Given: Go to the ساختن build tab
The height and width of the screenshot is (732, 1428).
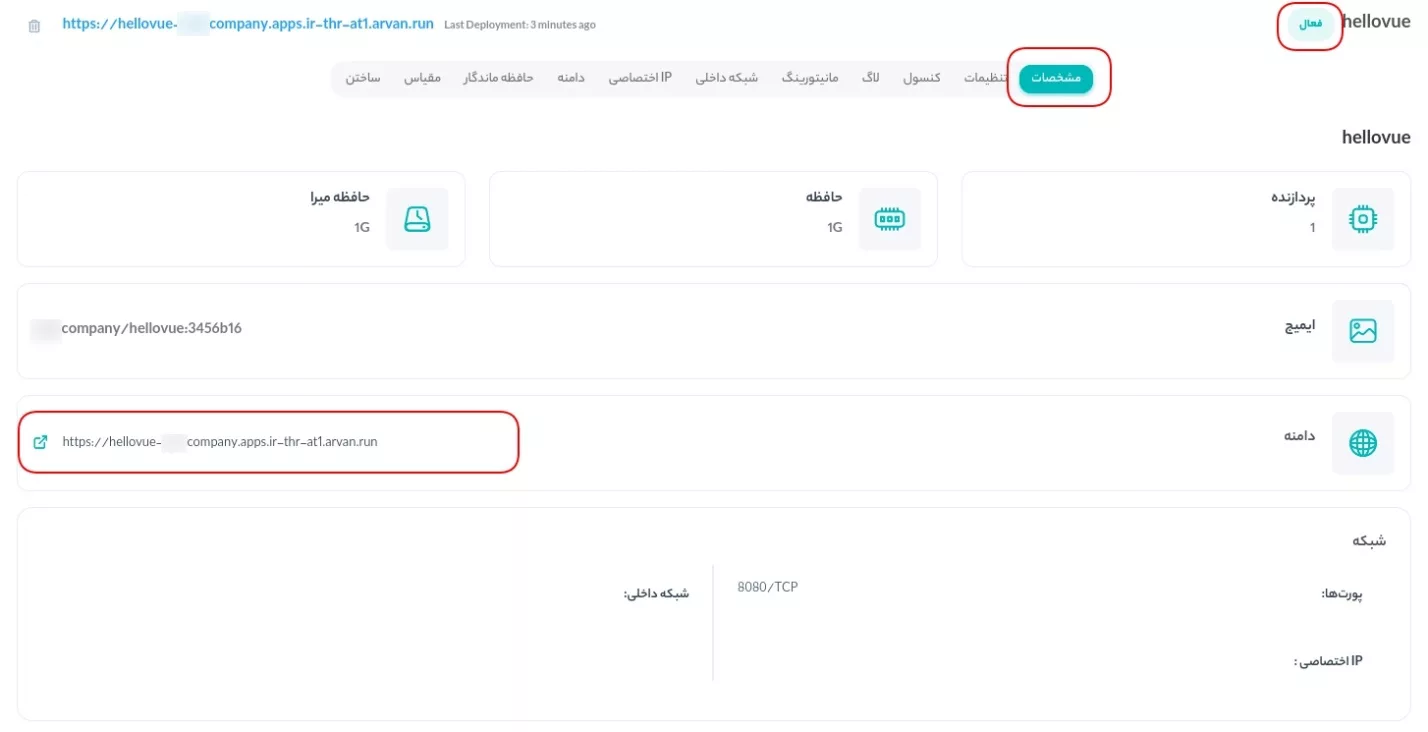Looking at the screenshot, I should point(363,78).
